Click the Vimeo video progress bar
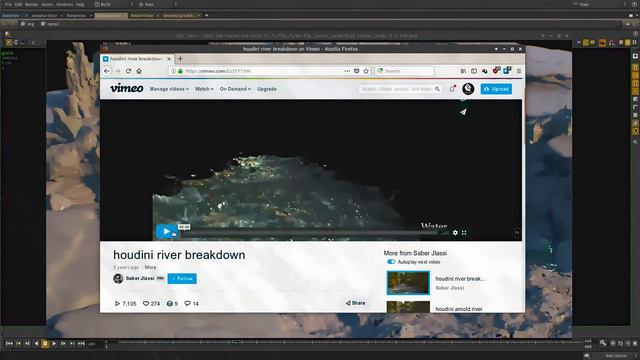Viewport: 640px width, 360px height. tap(310, 233)
